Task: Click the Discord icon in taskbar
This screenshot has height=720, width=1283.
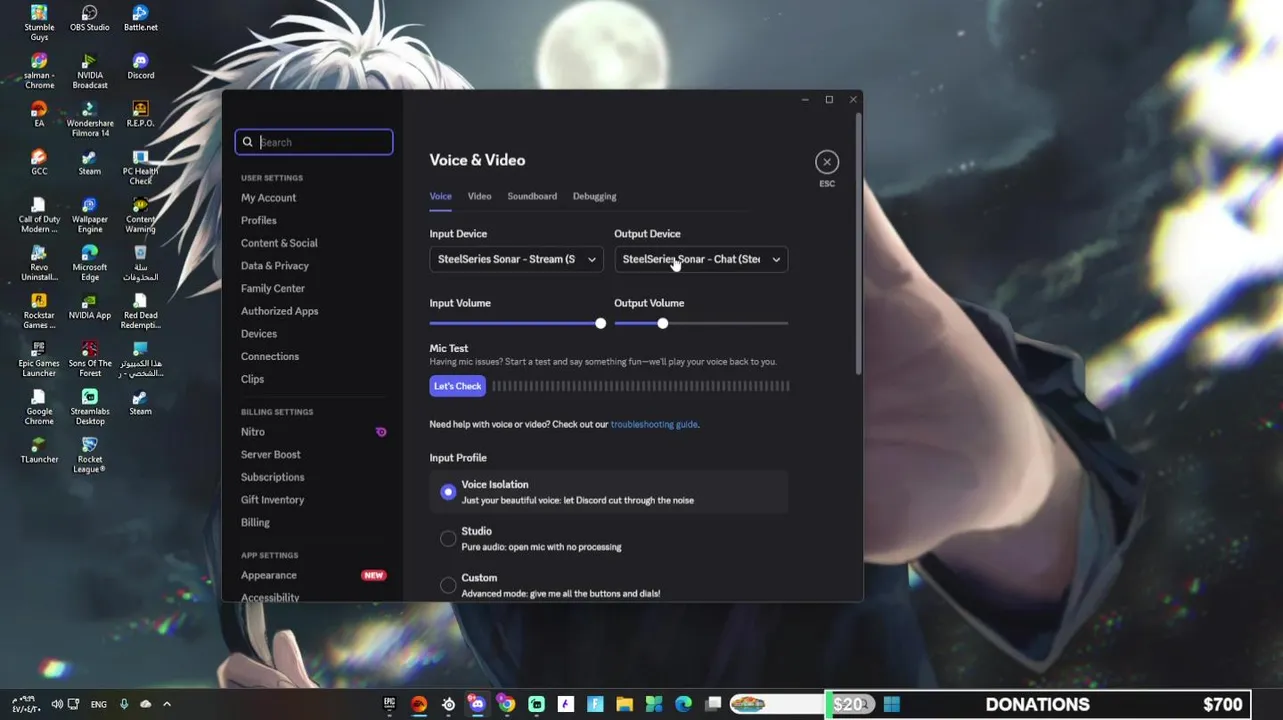Action: click(477, 704)
